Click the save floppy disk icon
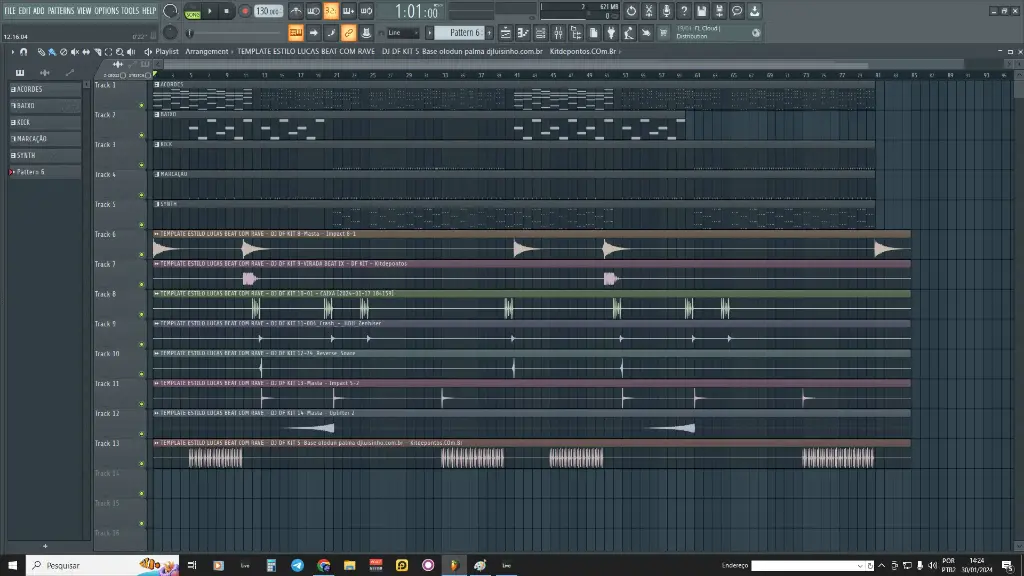 [x=701, y=11]
